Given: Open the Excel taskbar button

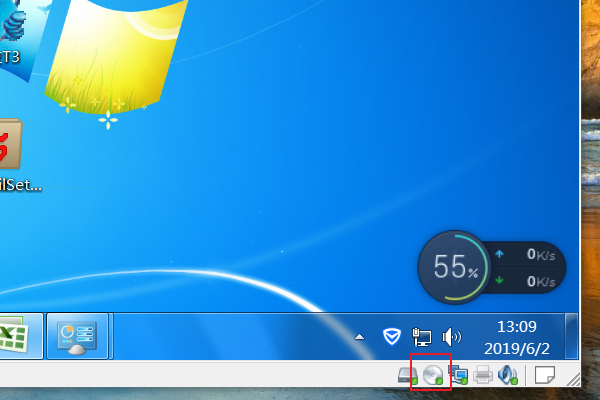Looking at the screenshot, I should (x=20, y=336).
